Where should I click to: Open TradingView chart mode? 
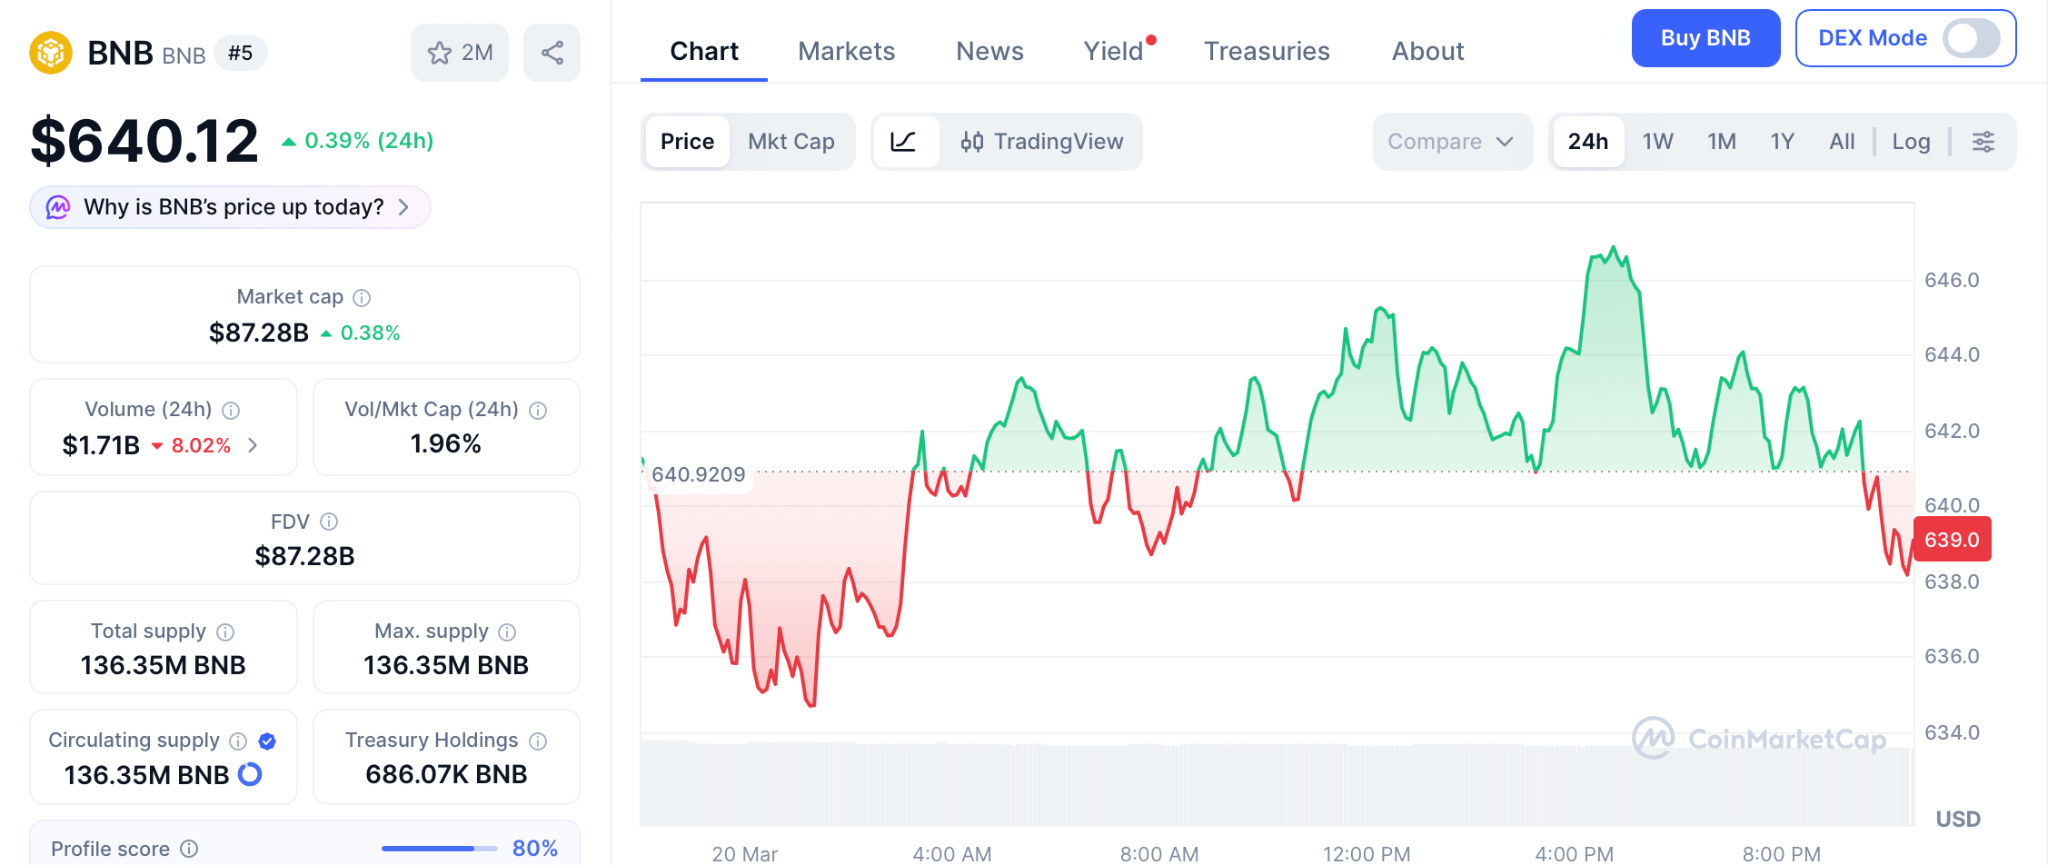1041,142
